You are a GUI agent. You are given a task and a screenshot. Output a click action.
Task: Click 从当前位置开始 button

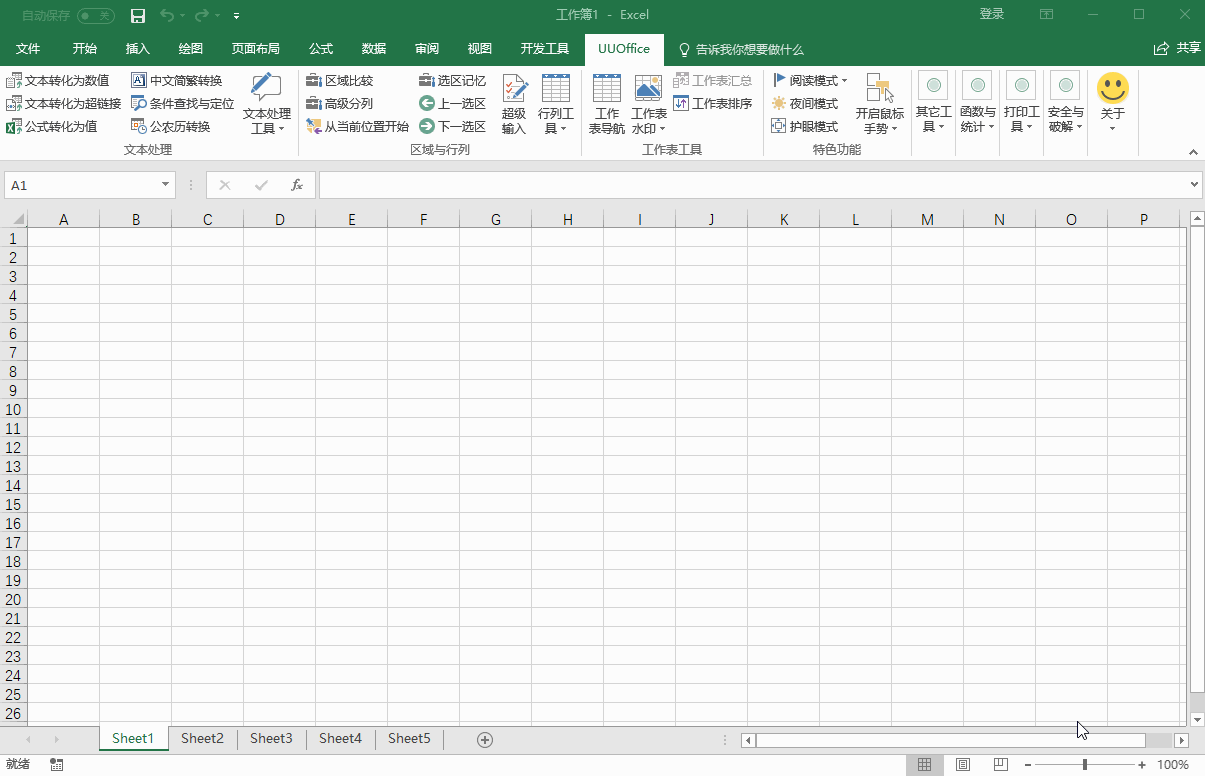point(358,126)
